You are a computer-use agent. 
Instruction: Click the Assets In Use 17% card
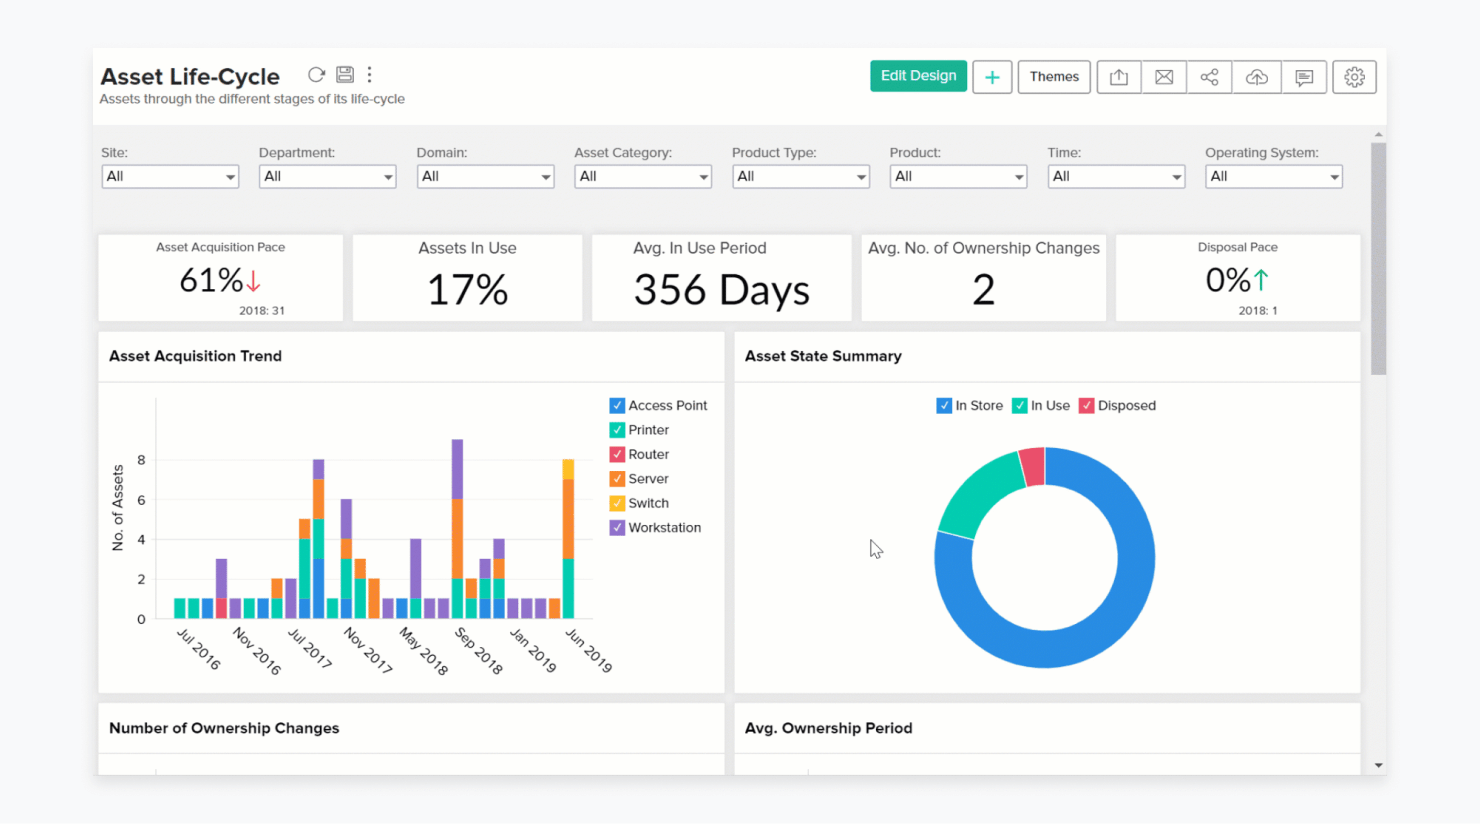pos(467,278)
